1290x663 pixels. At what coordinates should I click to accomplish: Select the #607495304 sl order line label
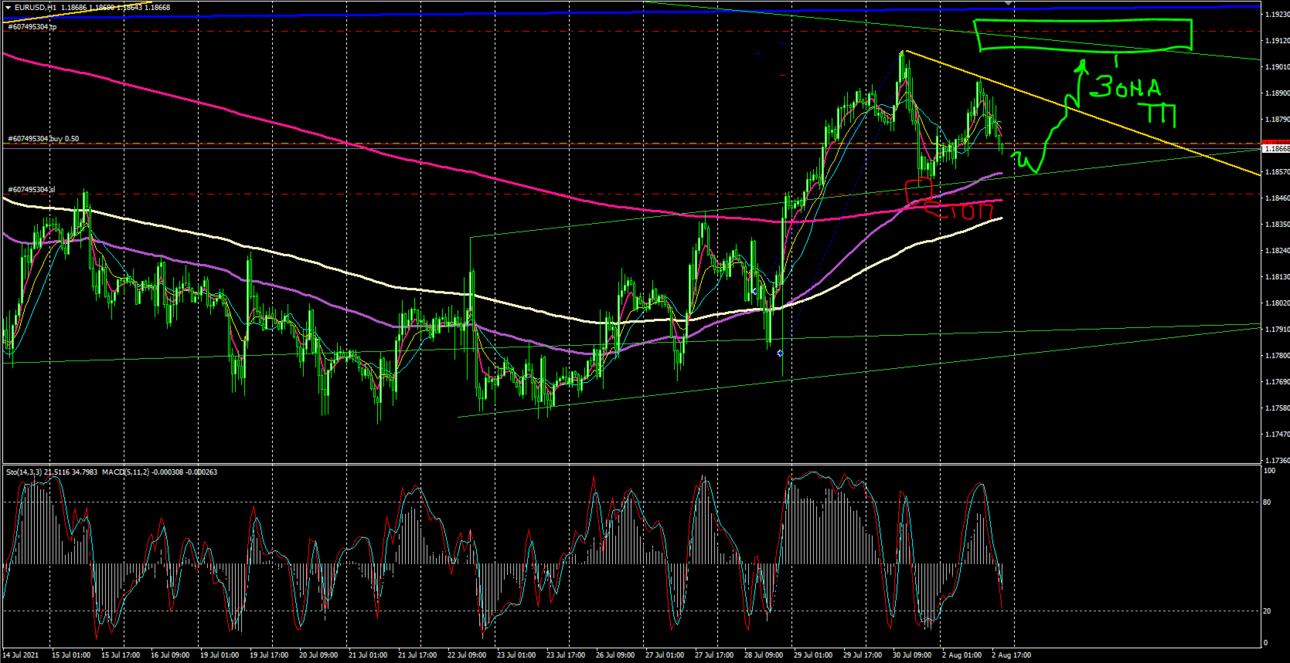coord(31,189)
